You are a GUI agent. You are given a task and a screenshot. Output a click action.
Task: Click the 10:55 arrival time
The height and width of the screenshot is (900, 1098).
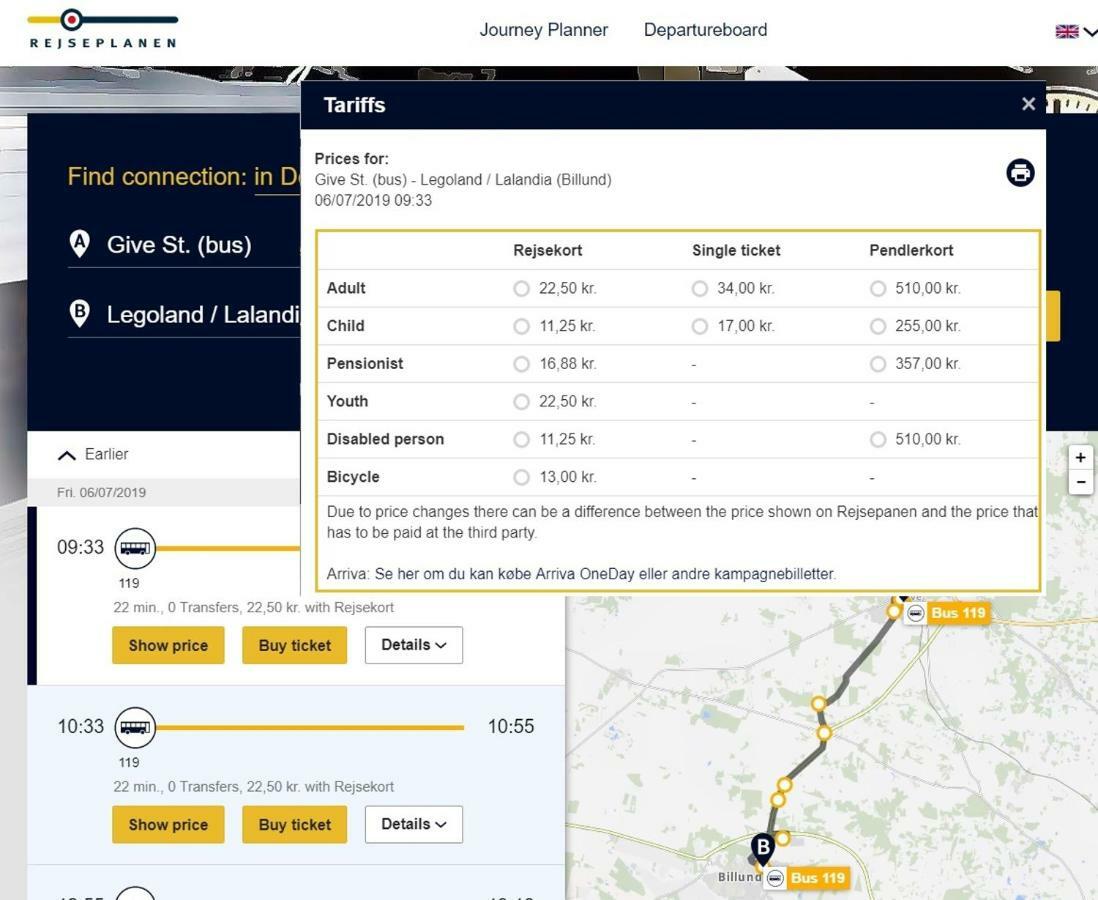point(510,726)
